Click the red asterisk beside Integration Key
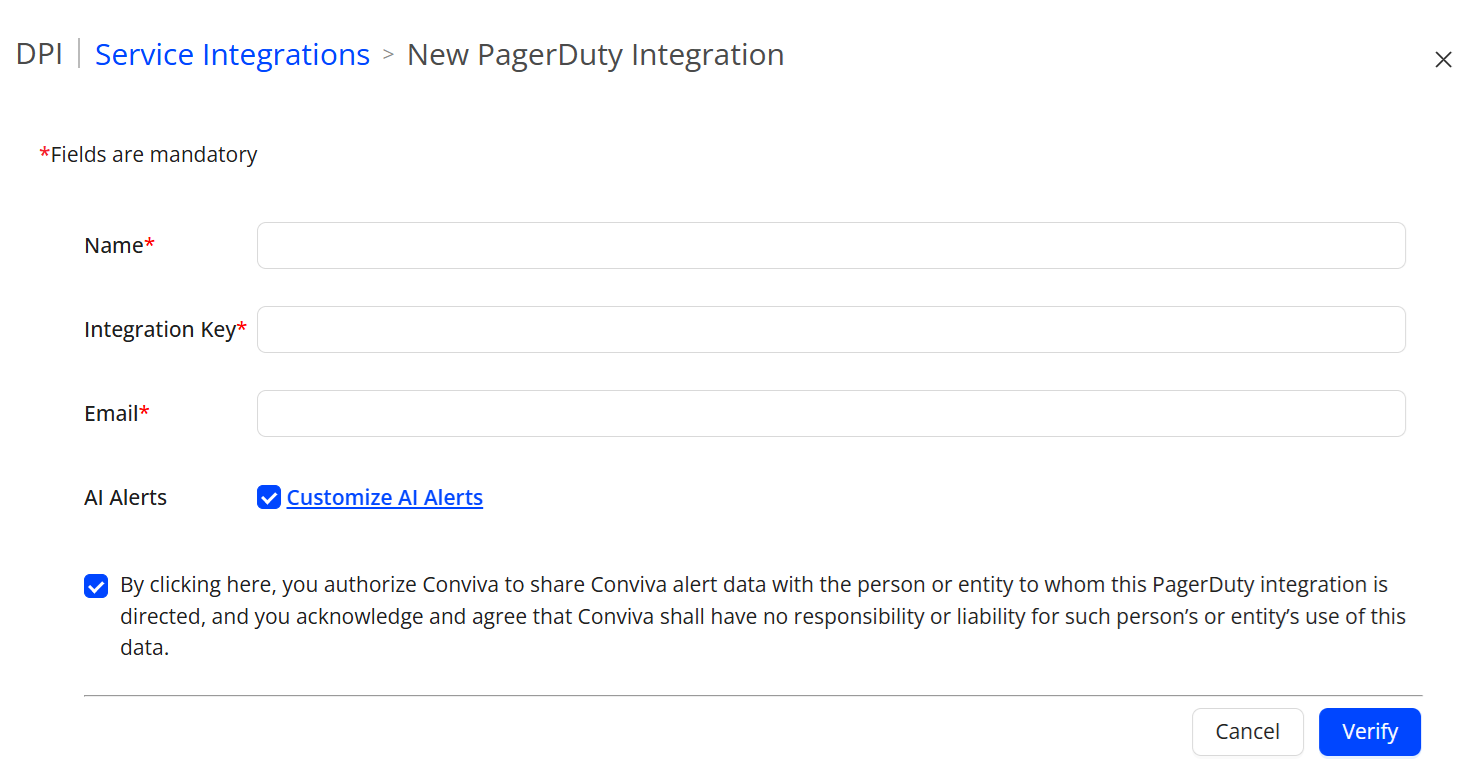Screen dimensions: 1473x761 coord(242,328)
